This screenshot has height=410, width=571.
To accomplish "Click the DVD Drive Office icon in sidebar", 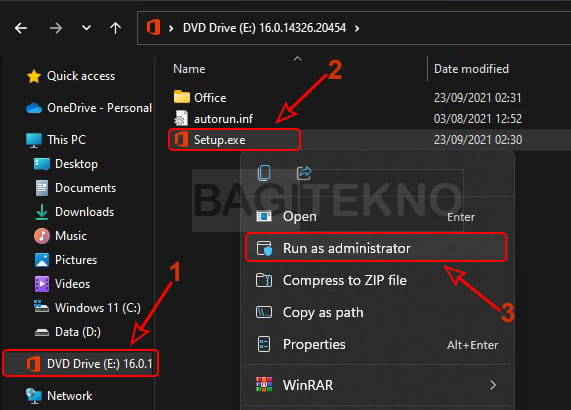I will click(34, 364).
